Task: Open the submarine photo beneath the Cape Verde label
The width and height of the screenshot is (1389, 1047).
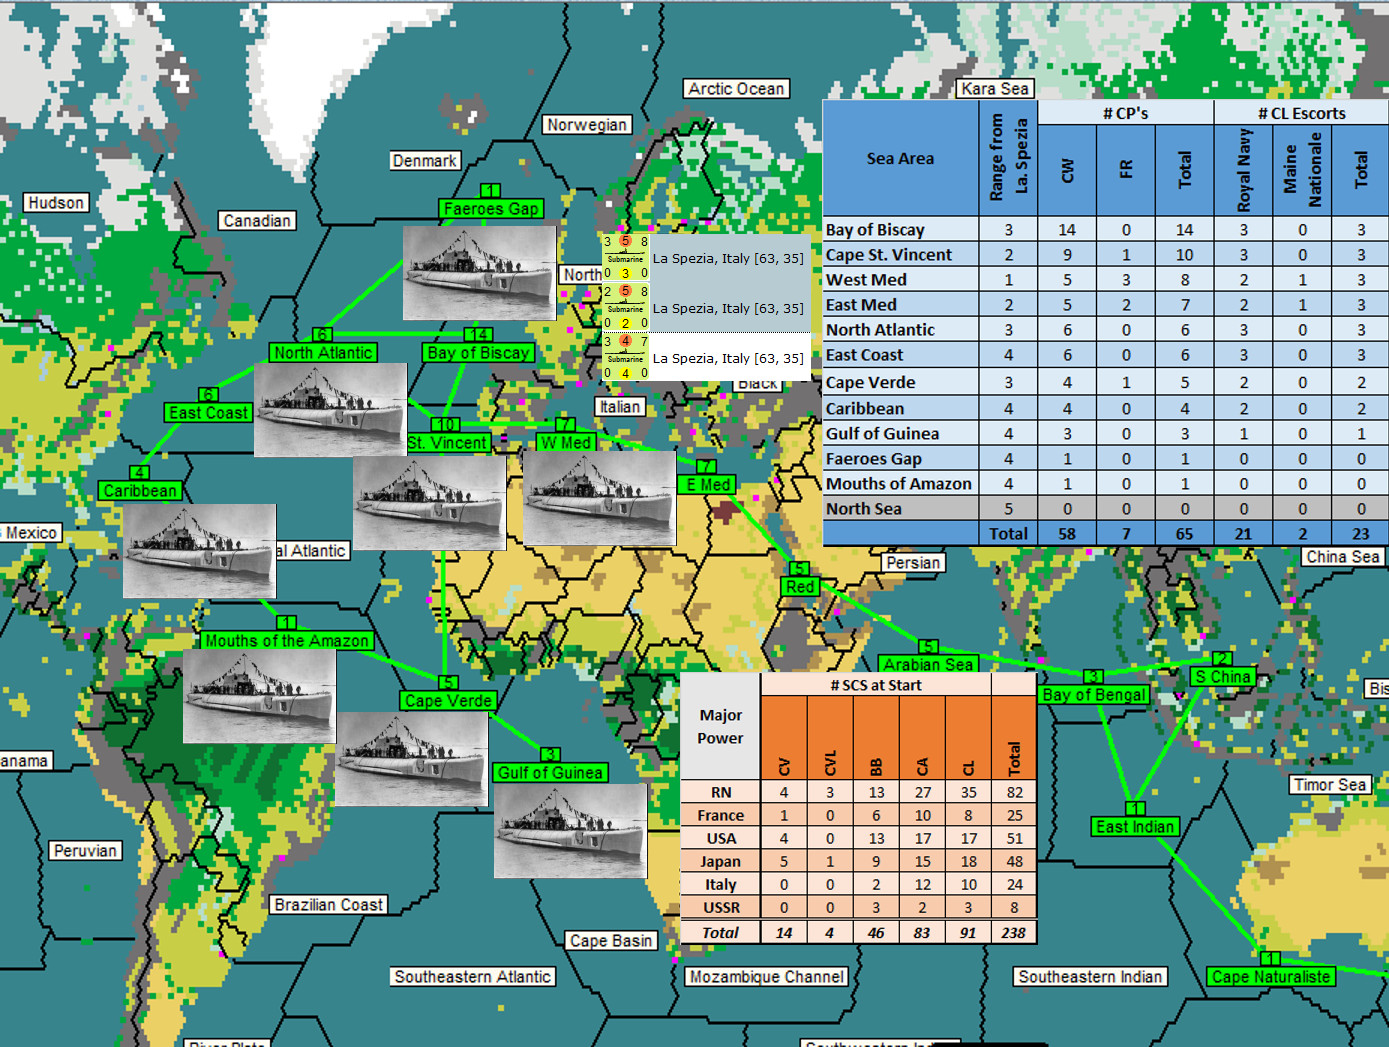Action: click(412, 759)
